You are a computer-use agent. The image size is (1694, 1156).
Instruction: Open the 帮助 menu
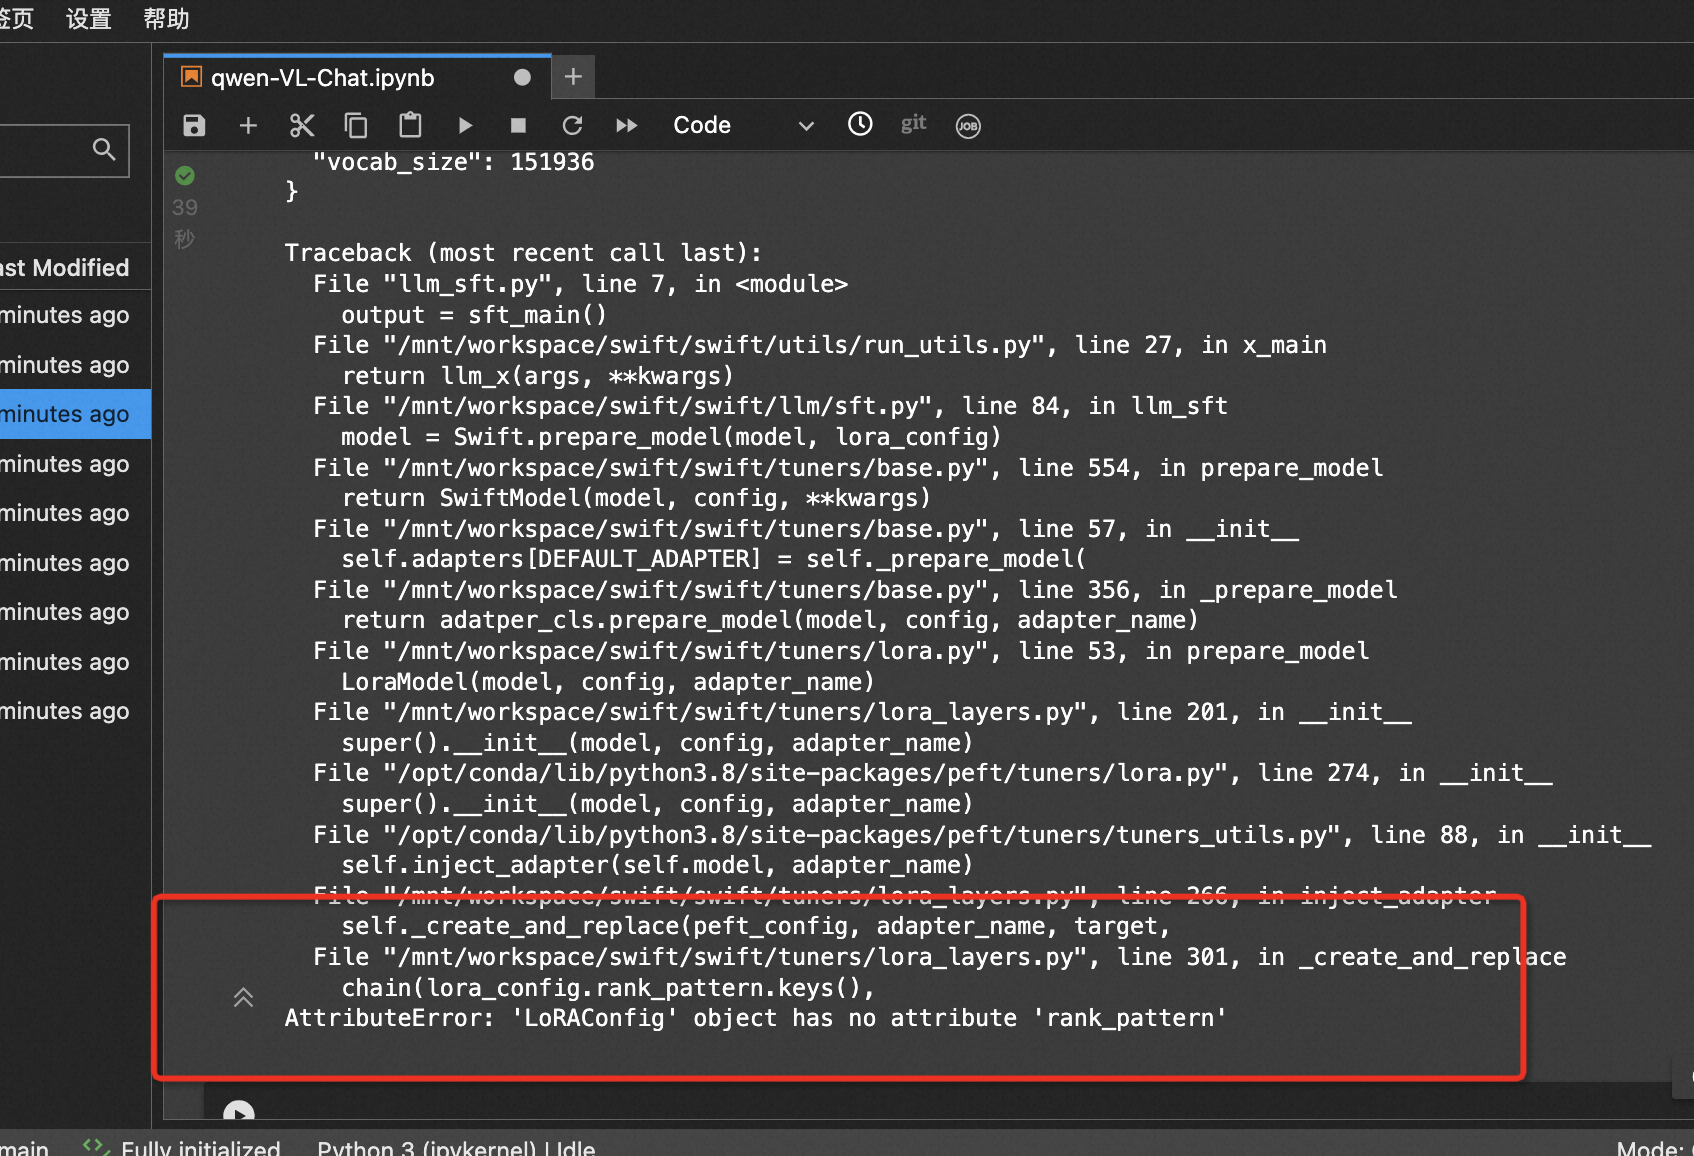(166, 19)
